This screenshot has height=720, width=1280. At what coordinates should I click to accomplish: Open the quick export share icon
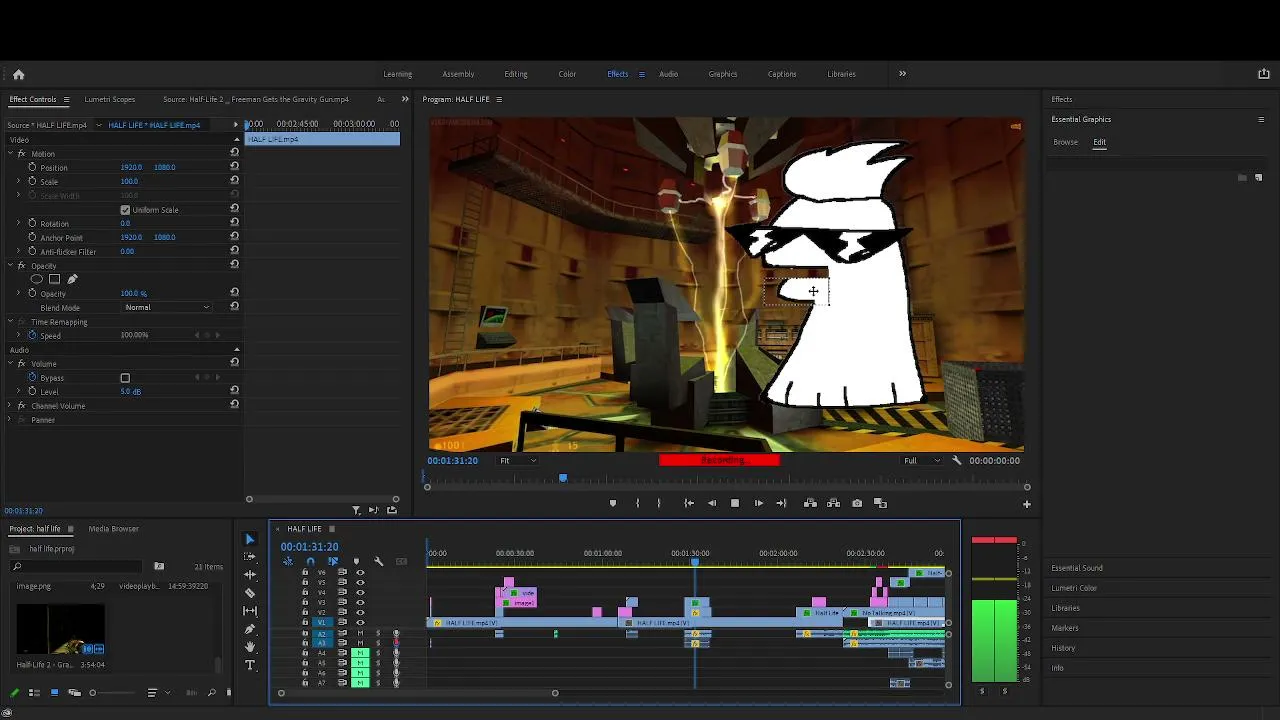click(x=1263, y=74)
